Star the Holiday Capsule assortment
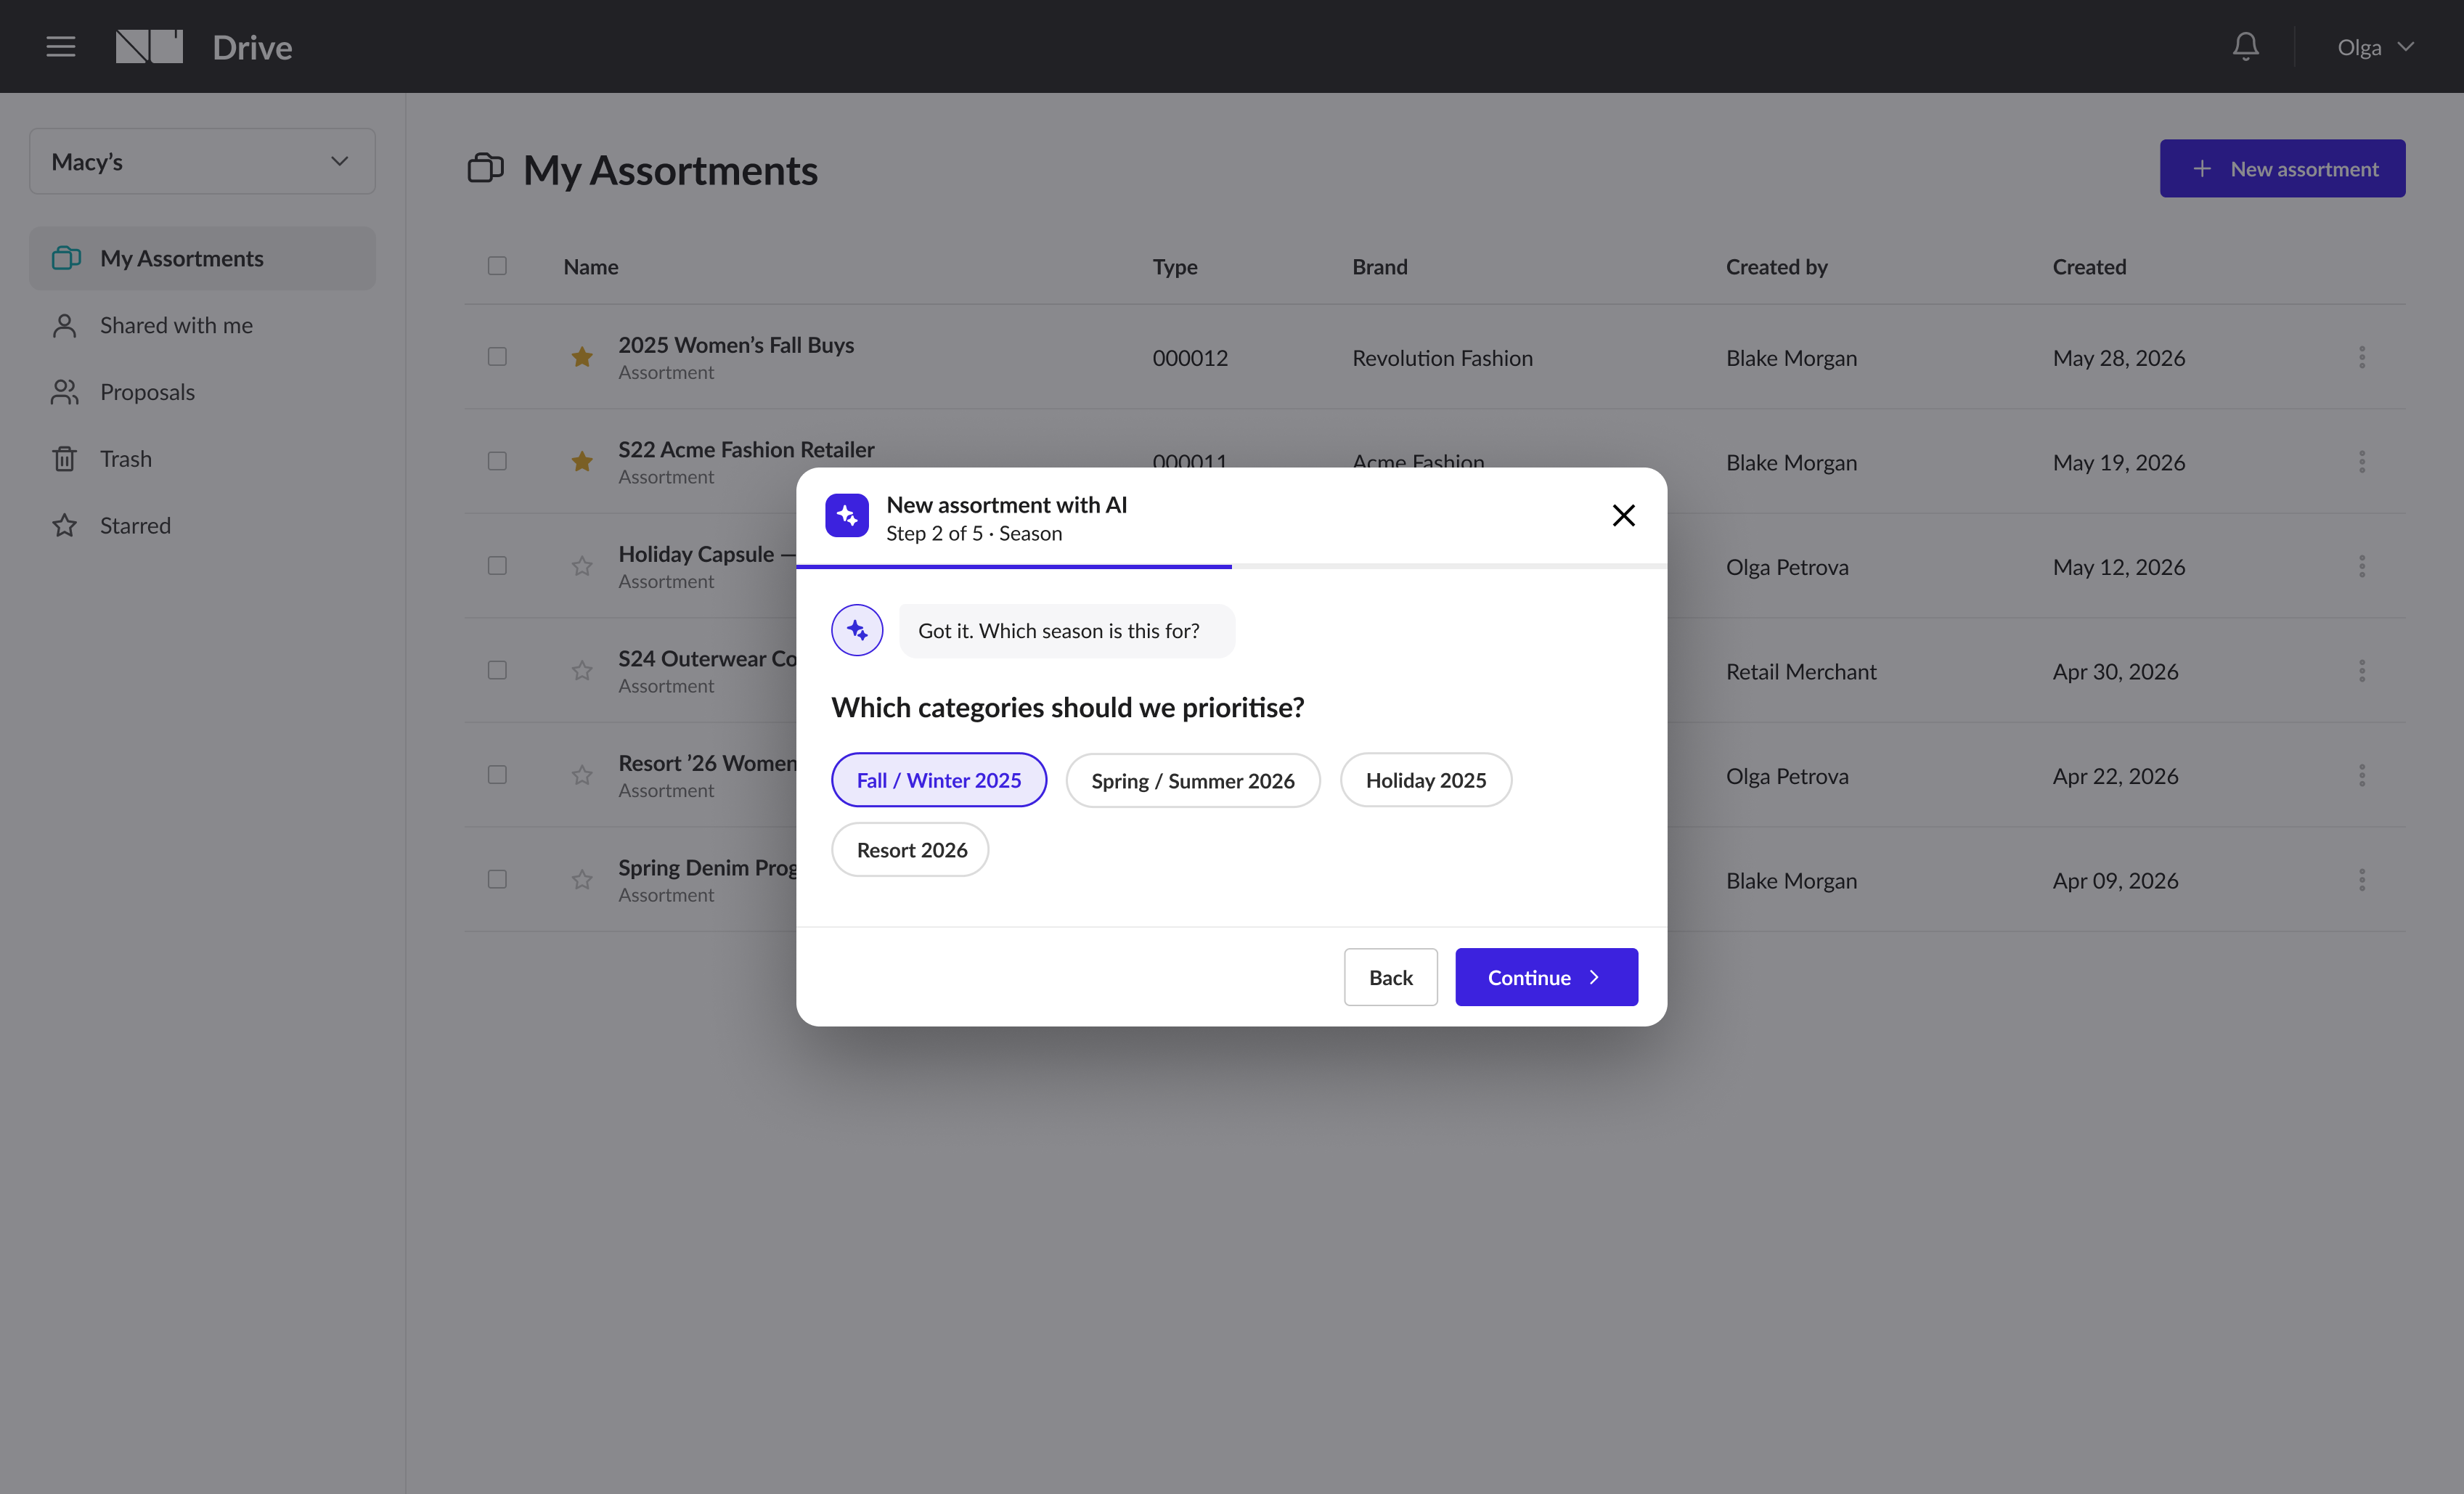The image size is (2464, 1494). [582, 566]
